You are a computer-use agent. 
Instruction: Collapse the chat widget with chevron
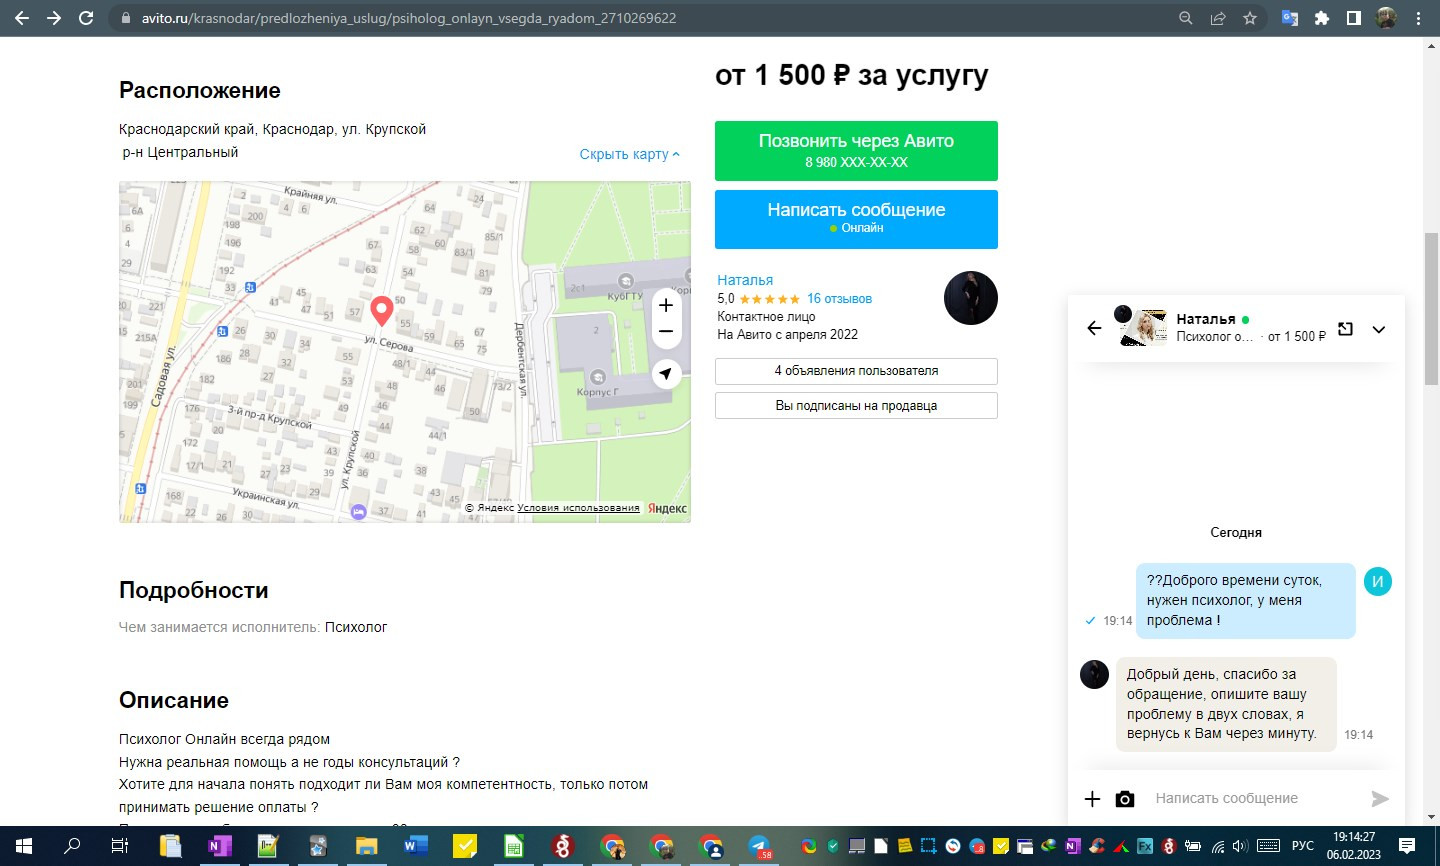coord(1378,329)
